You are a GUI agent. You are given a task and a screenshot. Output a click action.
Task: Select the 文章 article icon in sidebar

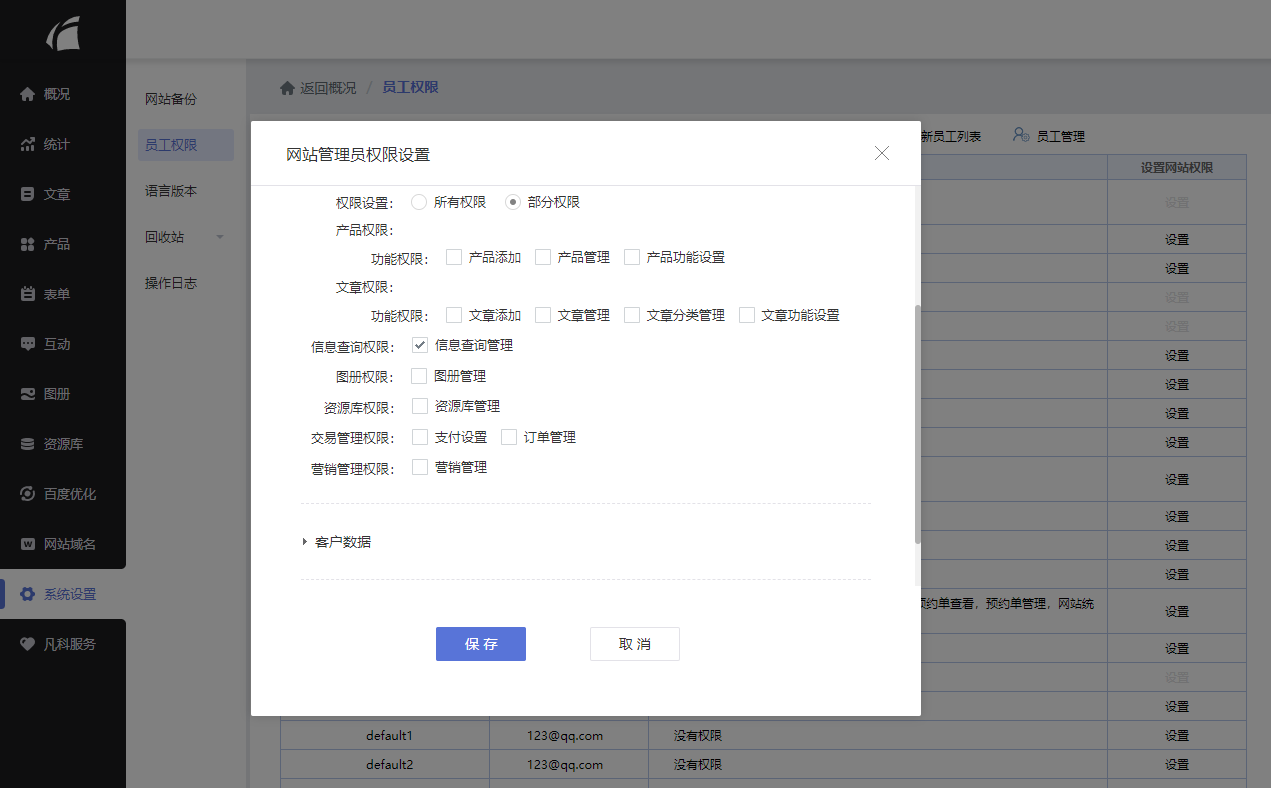(28, 194)
